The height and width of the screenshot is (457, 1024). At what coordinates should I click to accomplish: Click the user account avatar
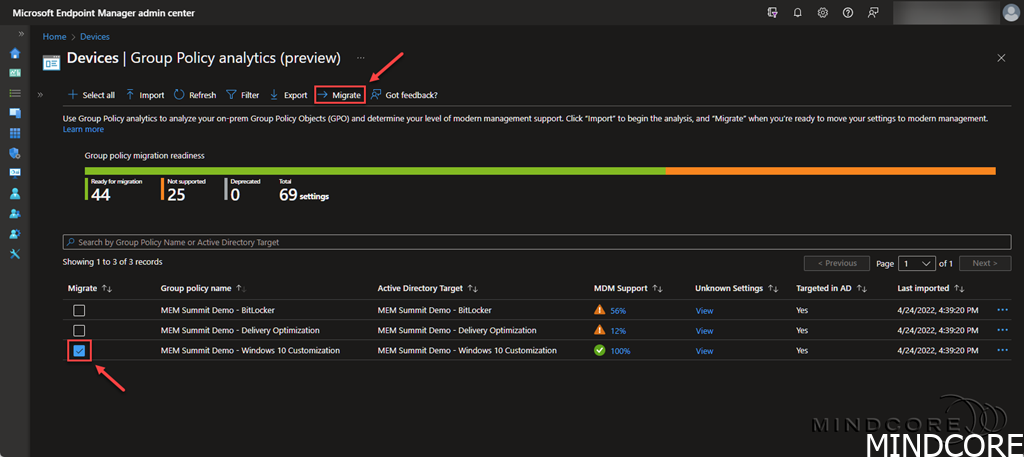pos(1010,13)
